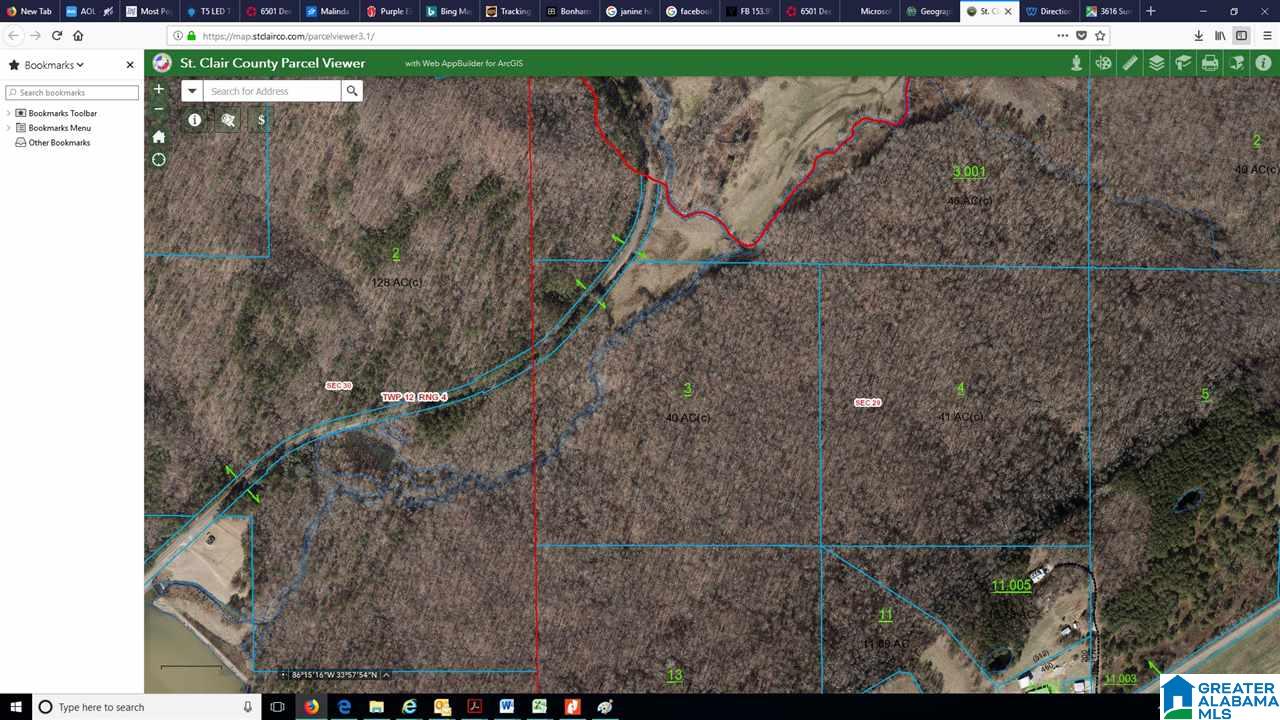The image size is (1280, 720).
Task: Go to browser home page
Action: [78, 35]
